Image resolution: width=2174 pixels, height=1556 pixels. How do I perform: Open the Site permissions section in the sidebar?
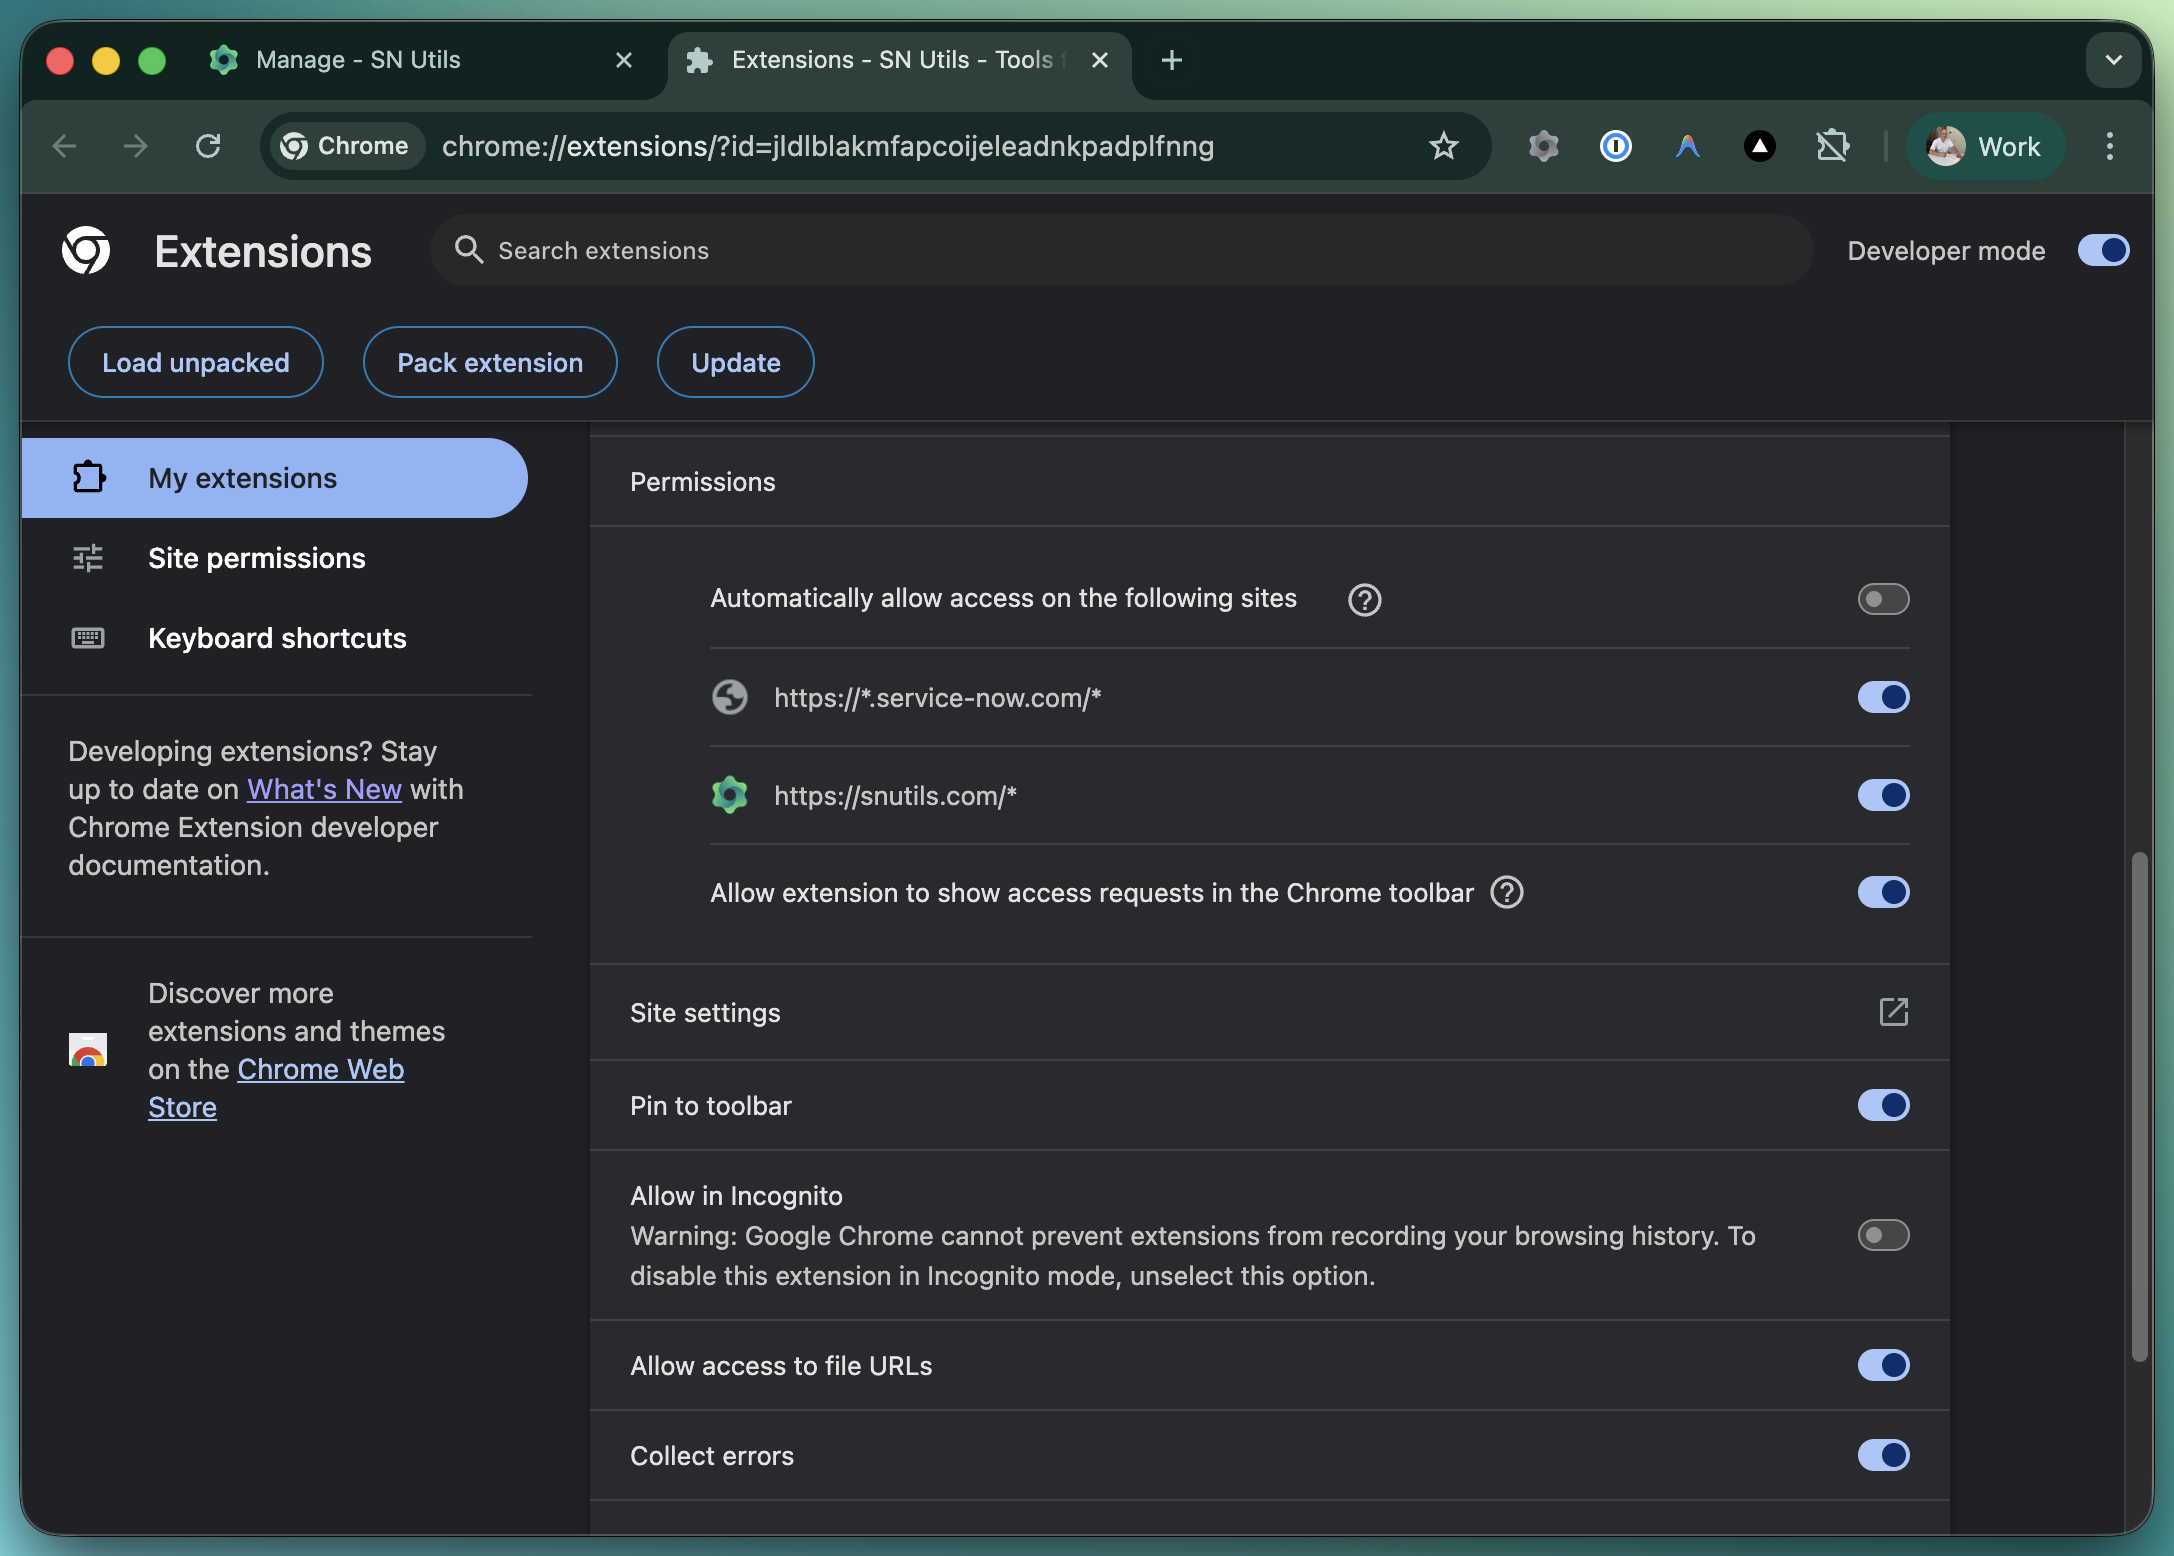click(x=256, y=558)
